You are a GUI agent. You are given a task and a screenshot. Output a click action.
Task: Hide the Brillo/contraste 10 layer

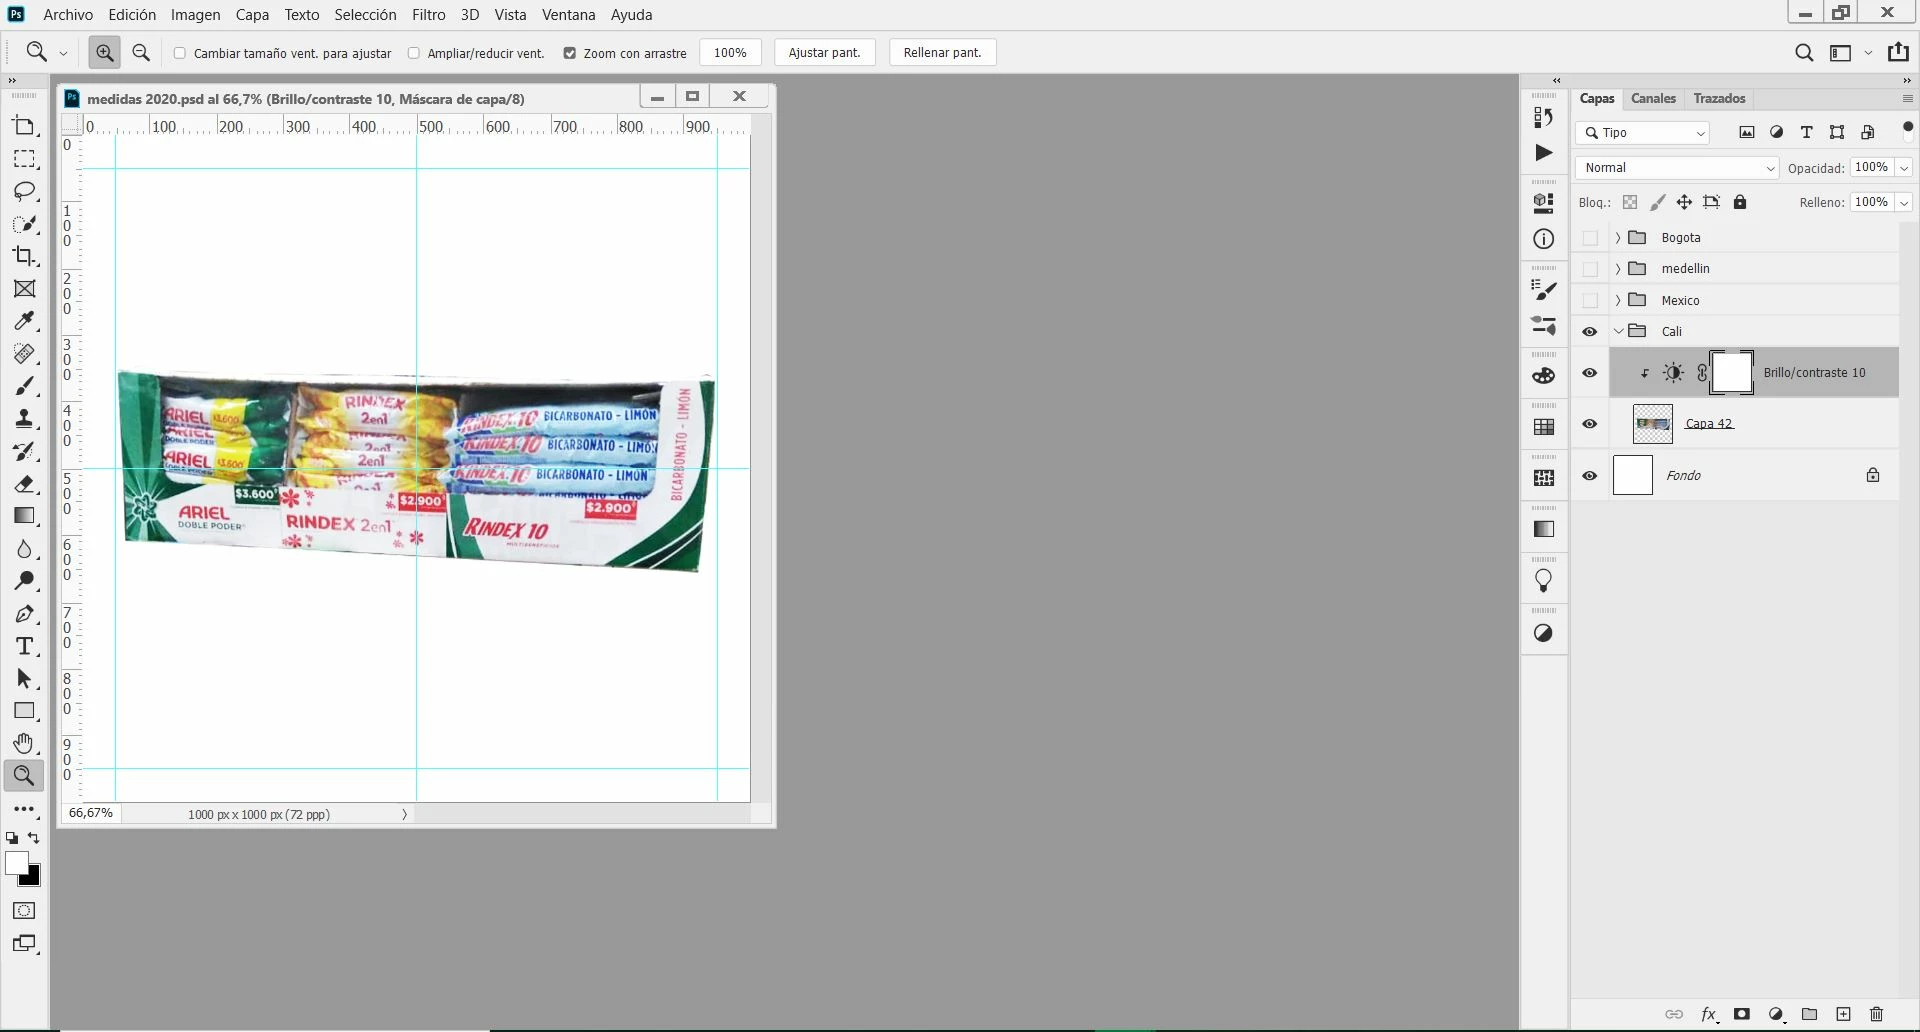pos(1590,373)
